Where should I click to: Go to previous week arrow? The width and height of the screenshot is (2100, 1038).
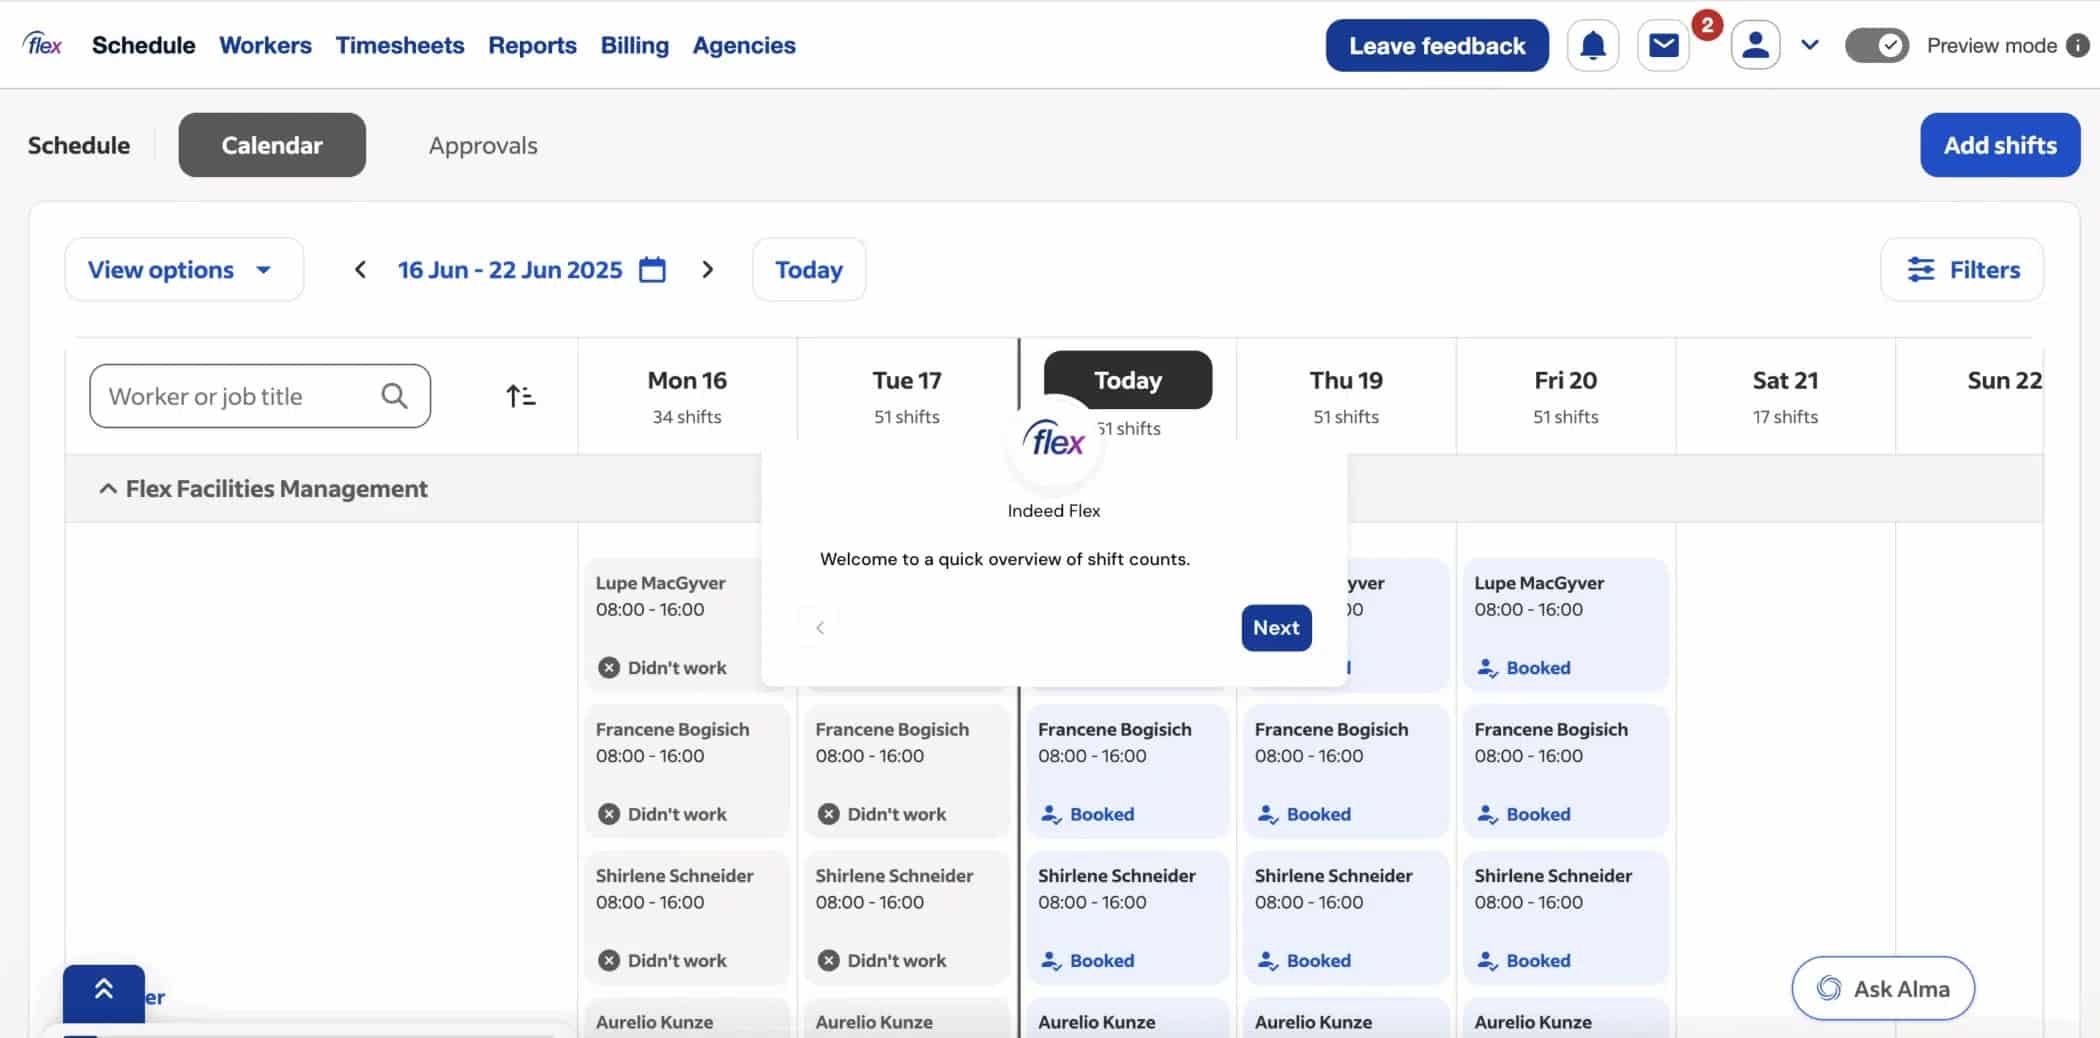361,270
